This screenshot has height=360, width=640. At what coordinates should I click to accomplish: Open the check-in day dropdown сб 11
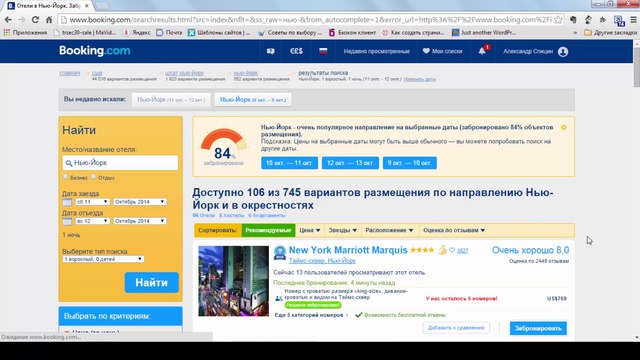(92, 202)
